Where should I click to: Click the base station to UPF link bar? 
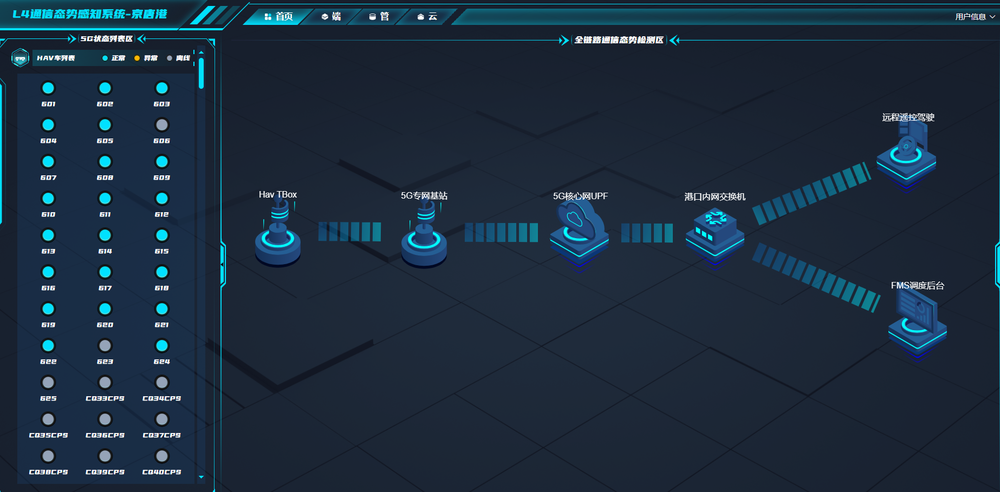501,232
